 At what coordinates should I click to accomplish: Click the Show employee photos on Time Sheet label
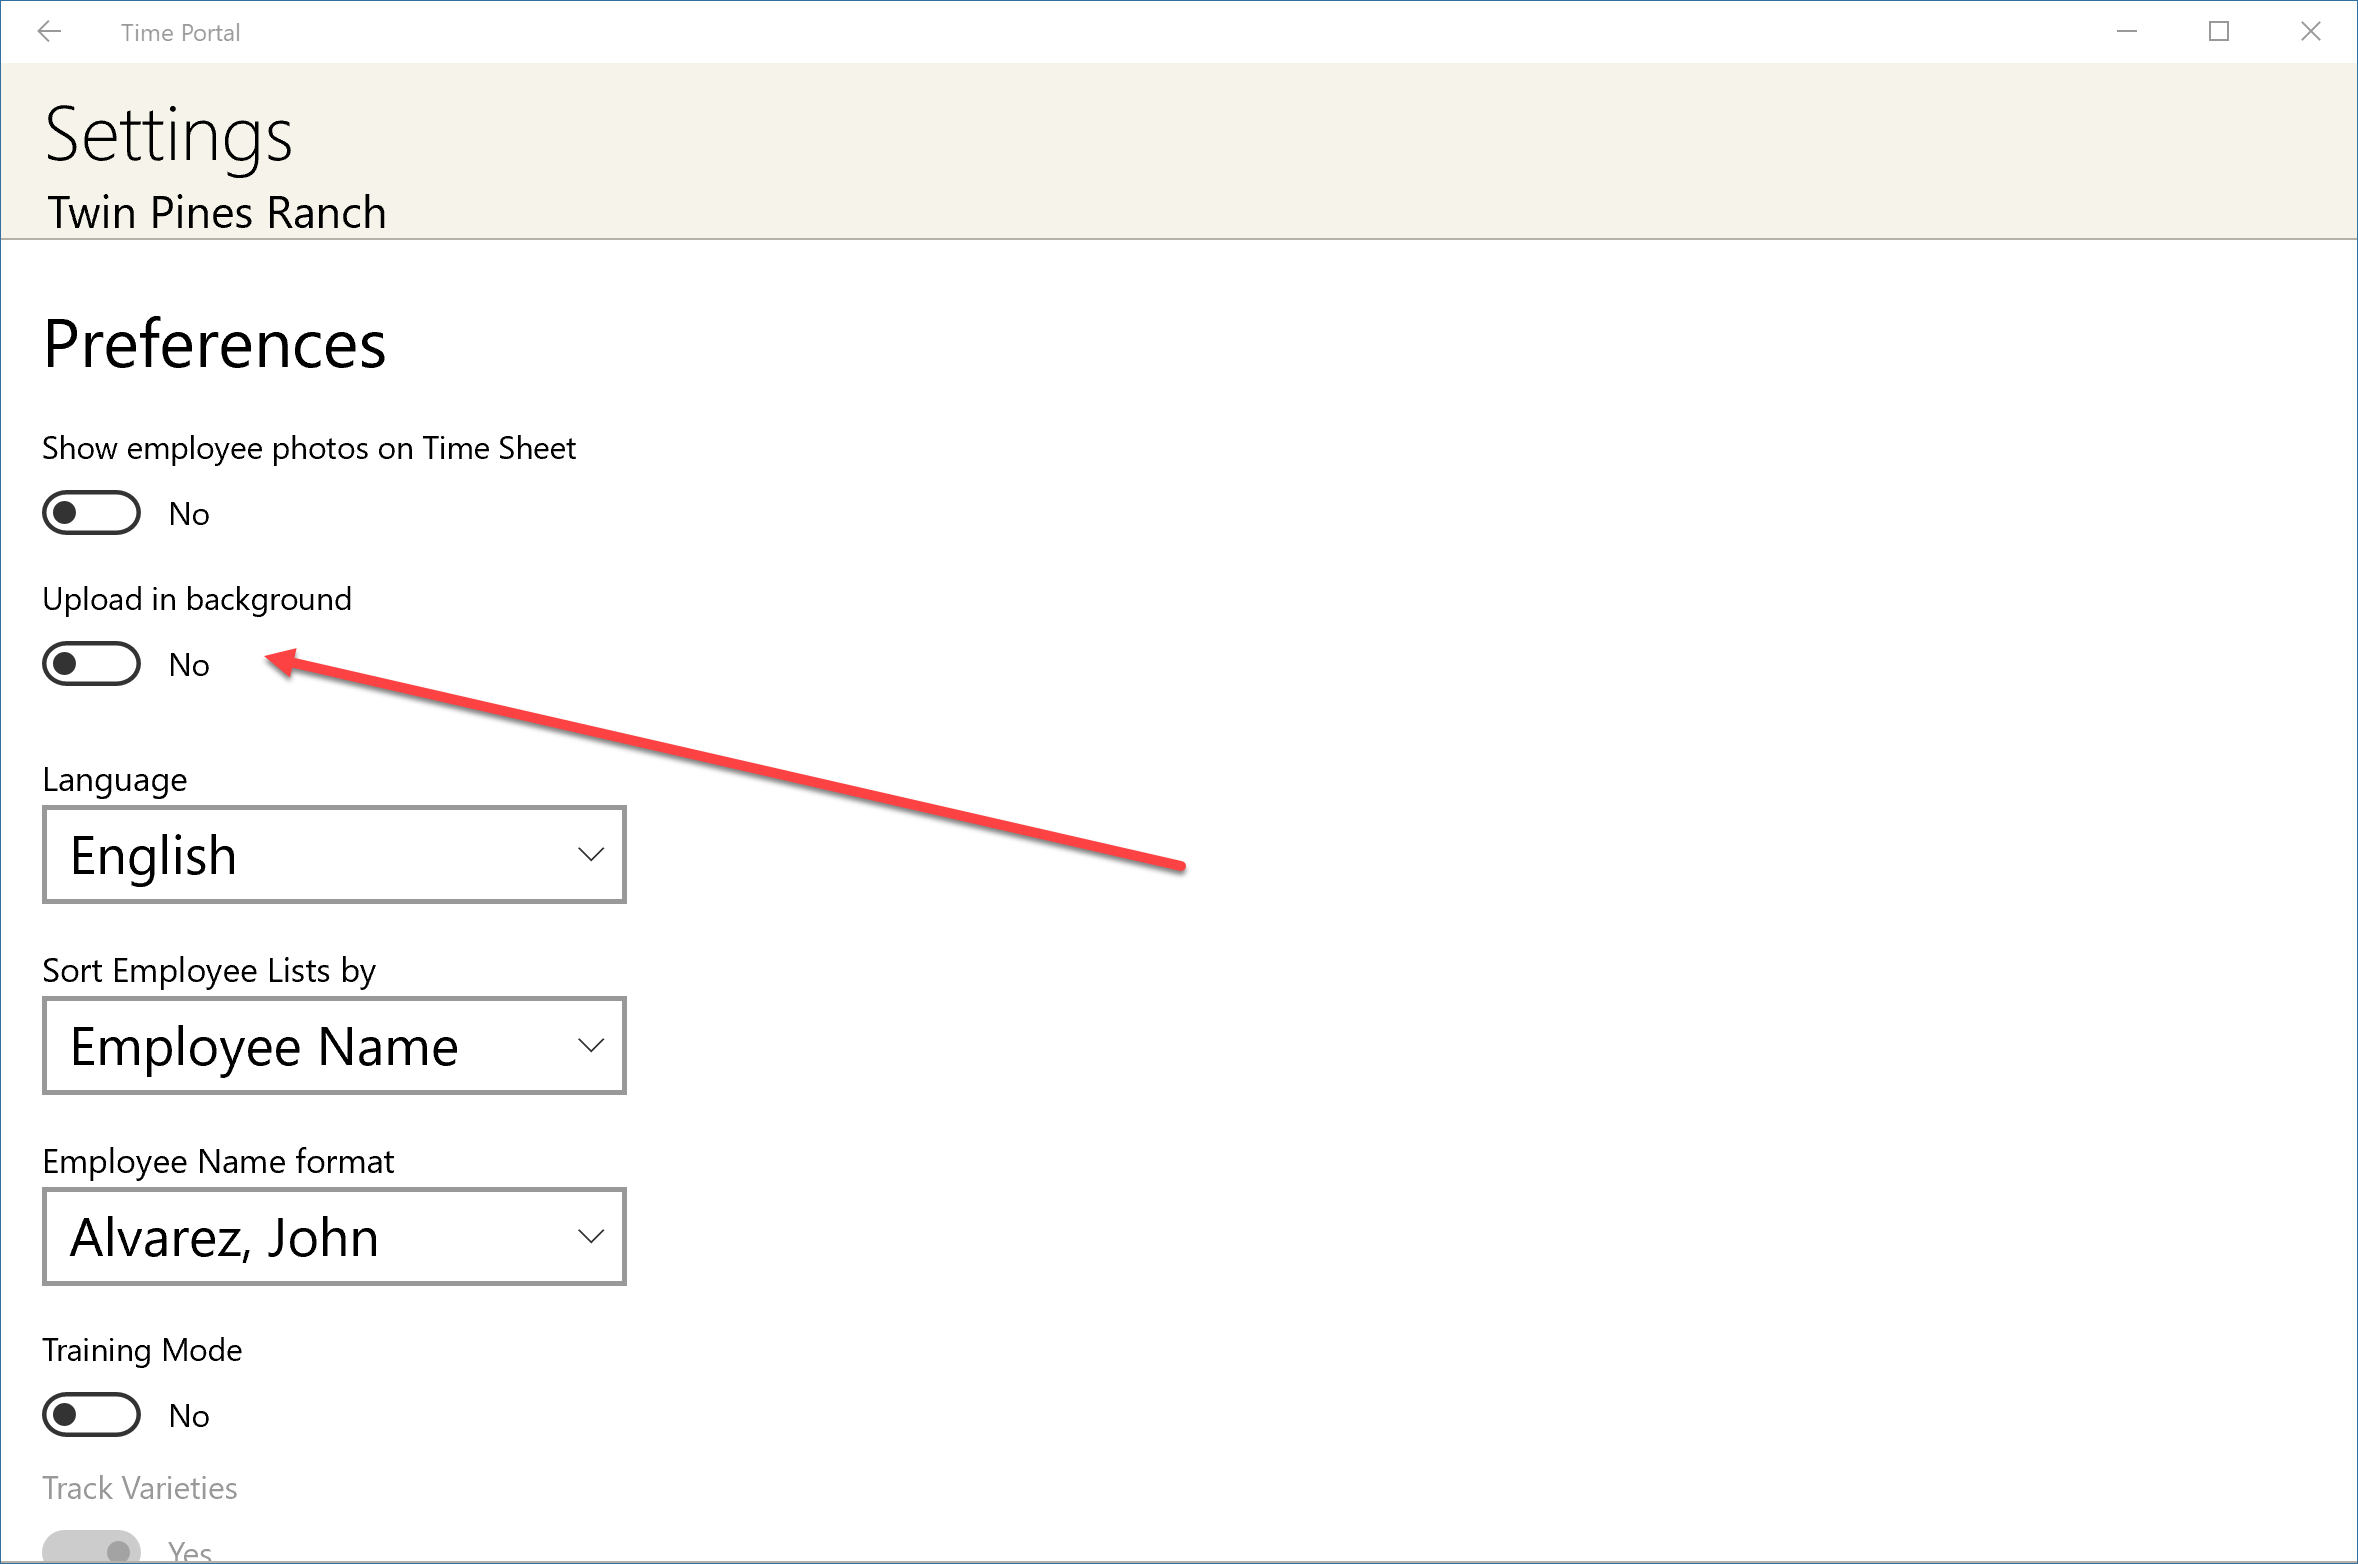point(309,448)
